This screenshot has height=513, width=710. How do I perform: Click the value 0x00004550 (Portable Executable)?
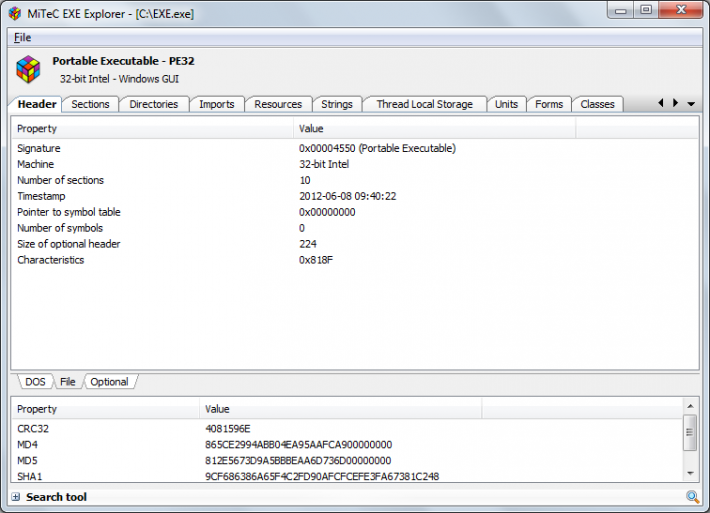click(377, 149)
